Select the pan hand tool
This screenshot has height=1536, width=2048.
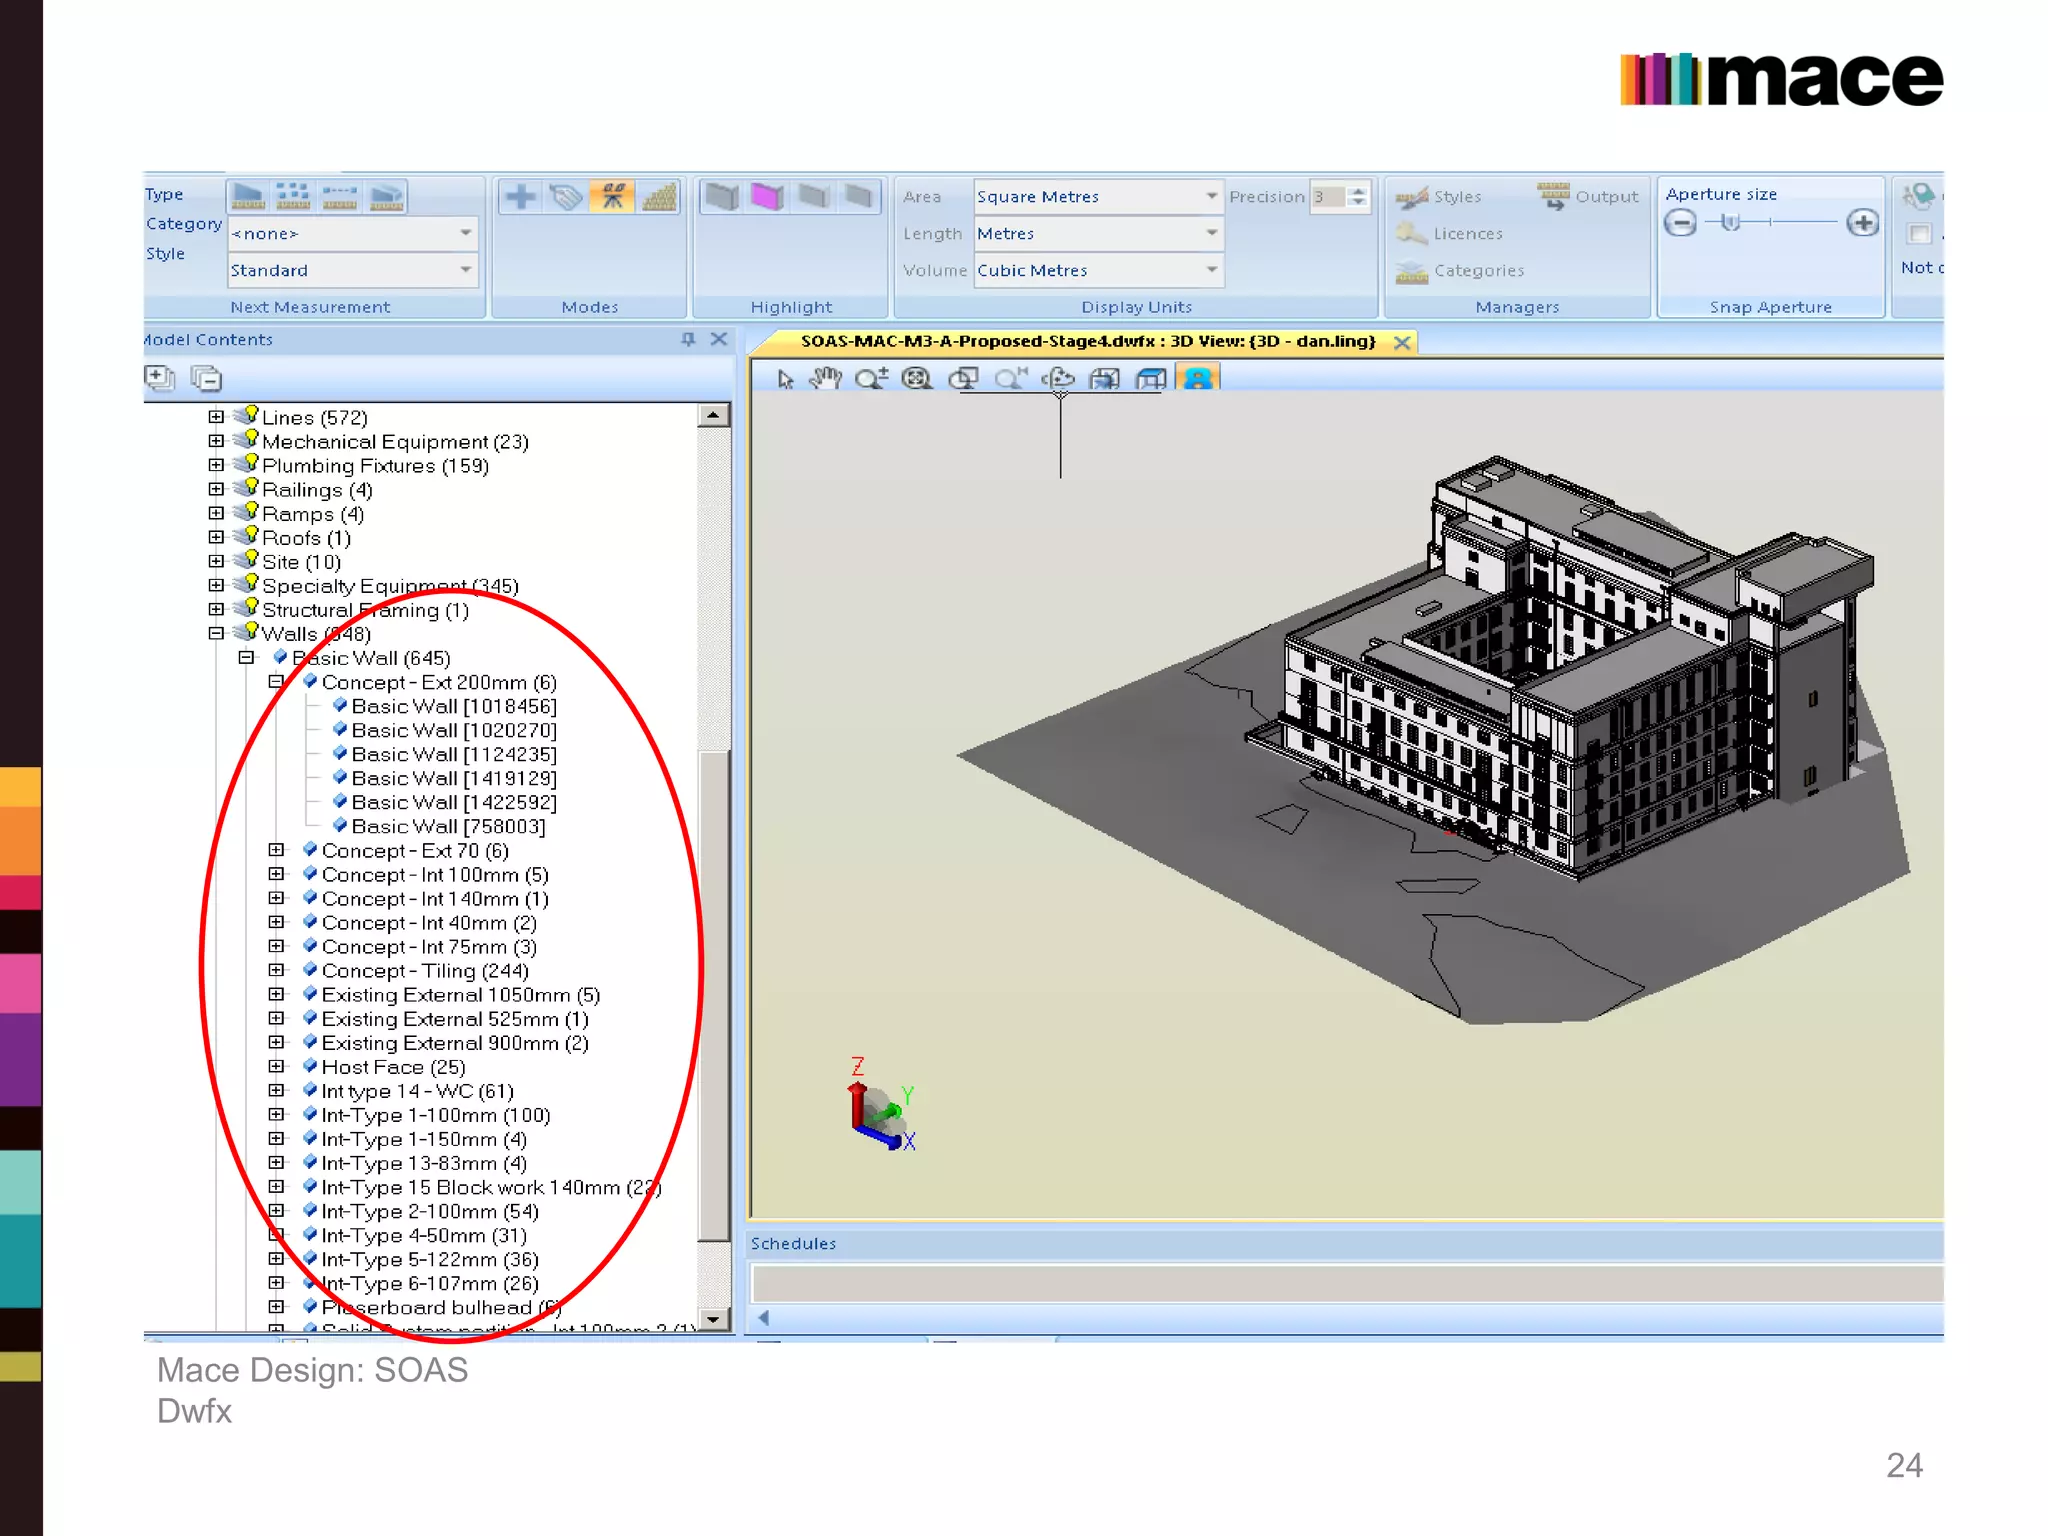click(x=825, y=379)
